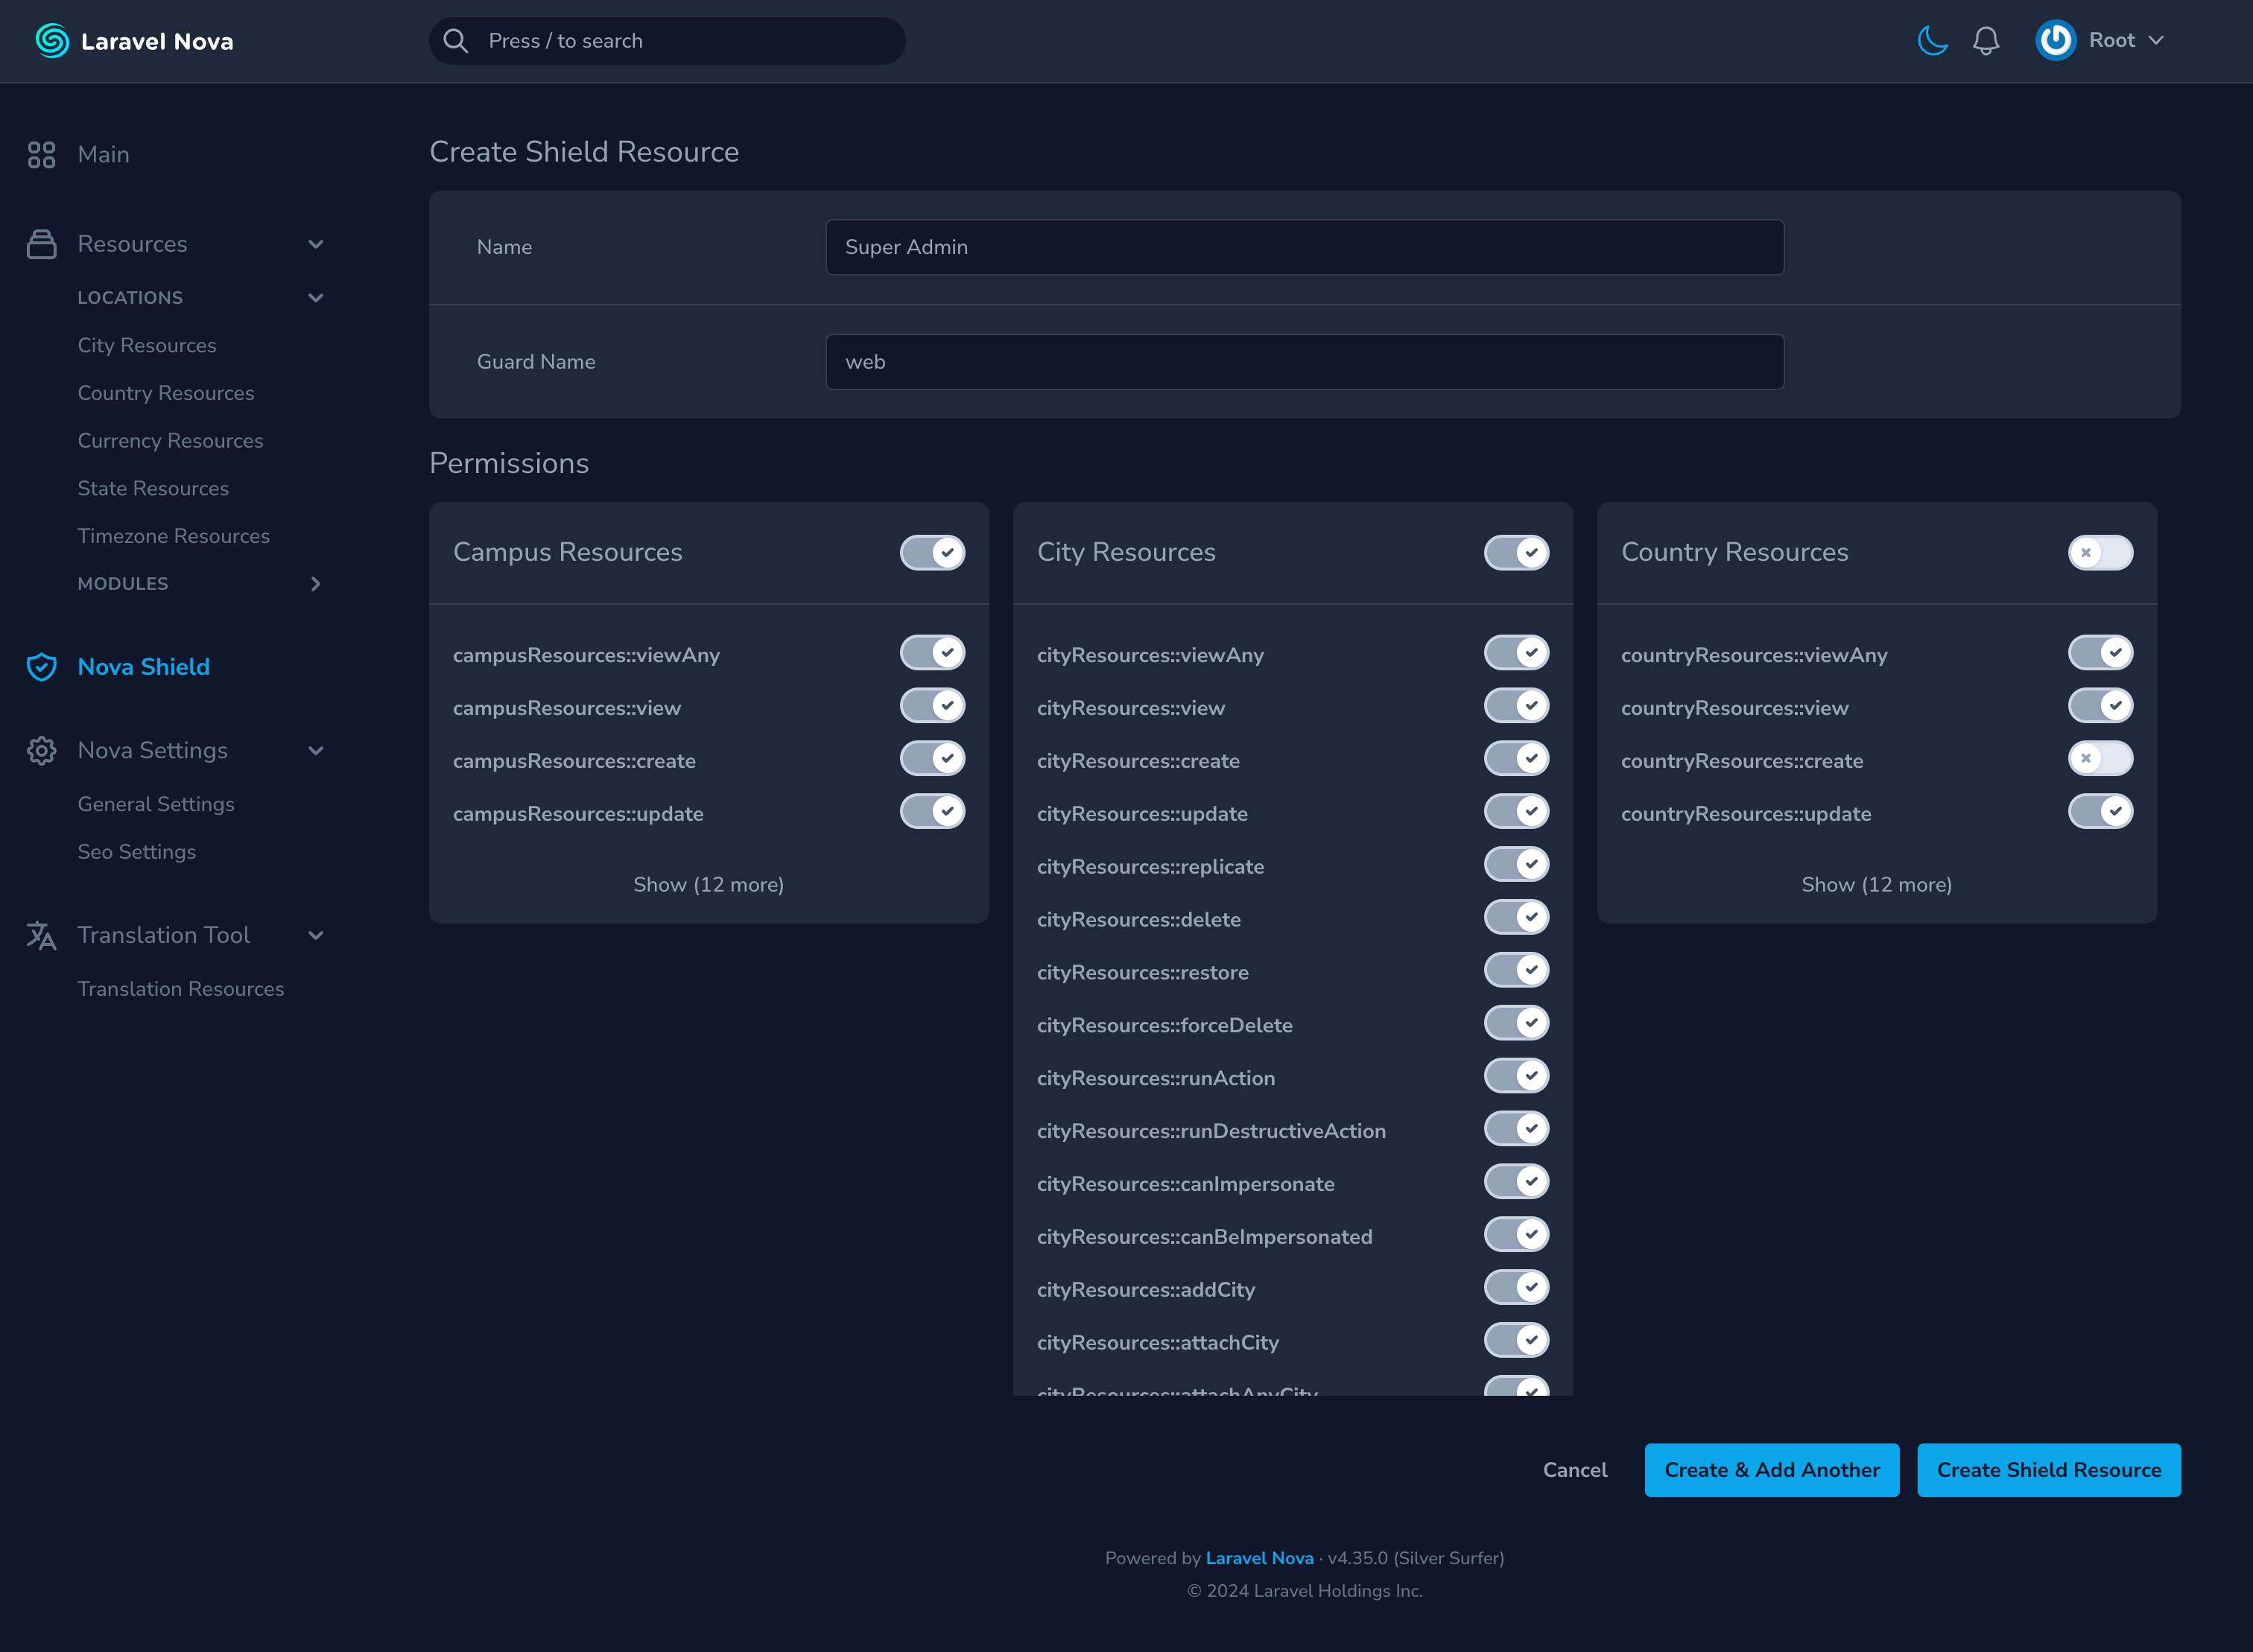Image resolution: width=2253 pixels, height=1652 pixels.
Task: Turn on countryResources::create toggle
Action: (x=2100, y=759)
